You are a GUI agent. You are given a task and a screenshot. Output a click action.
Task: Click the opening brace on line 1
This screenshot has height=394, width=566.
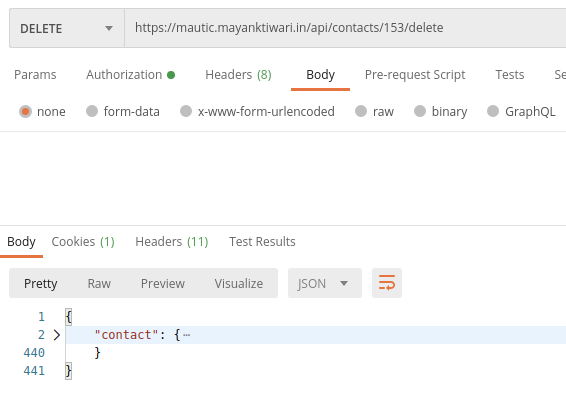coord(69,317)
